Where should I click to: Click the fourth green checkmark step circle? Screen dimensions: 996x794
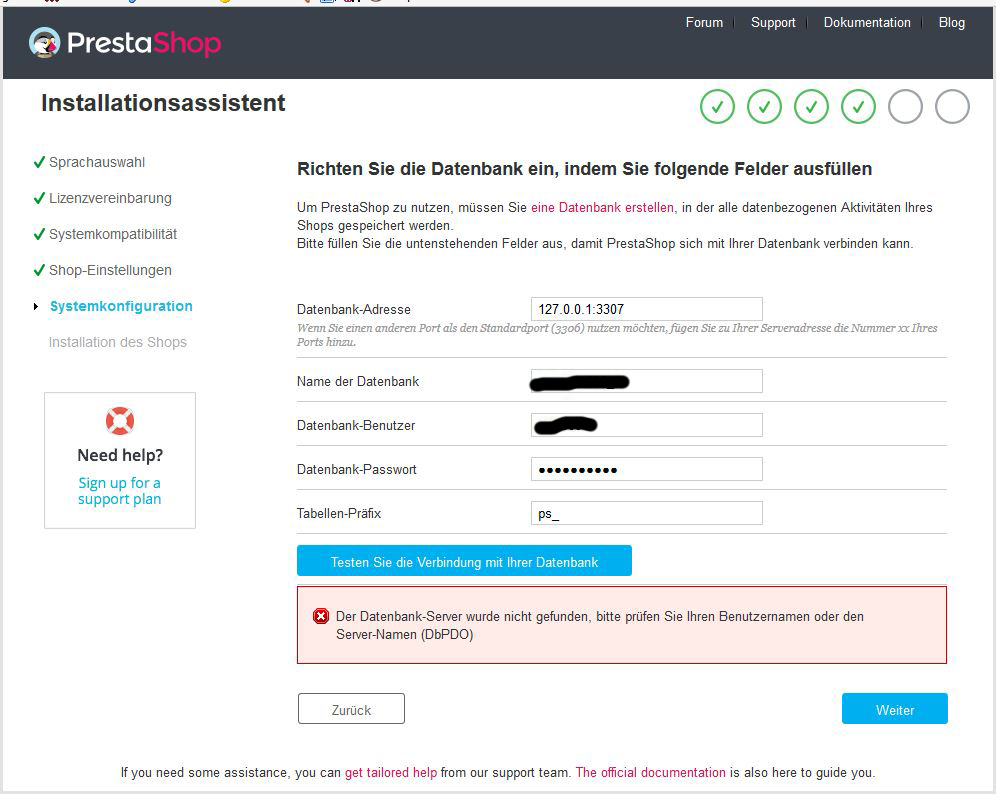(858, 107)
